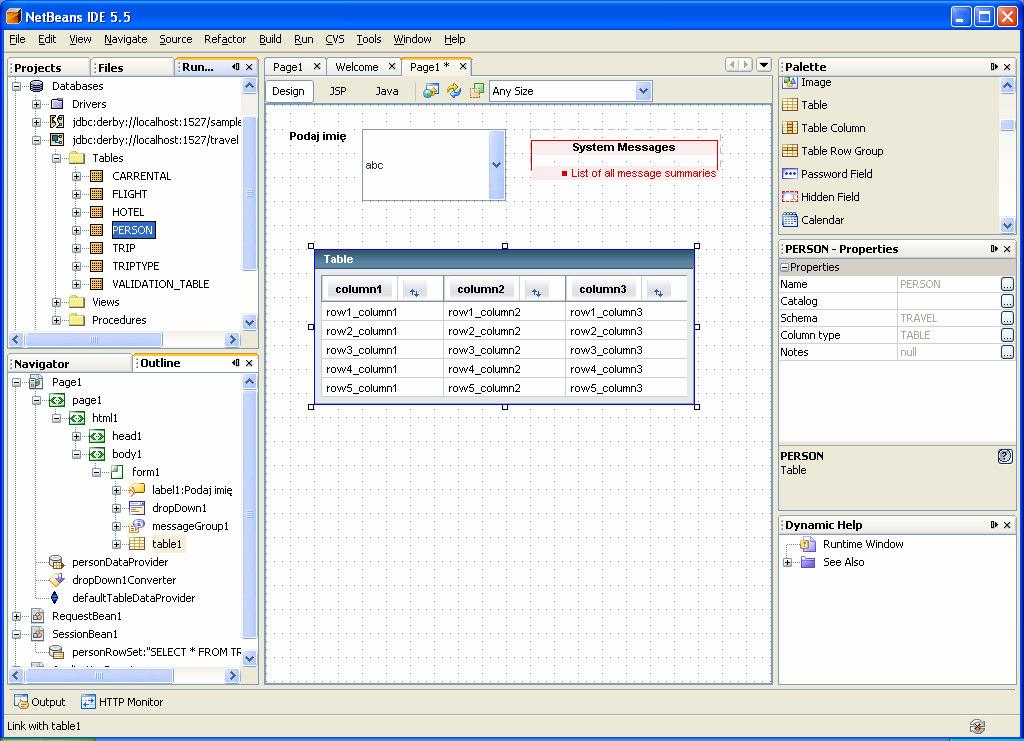This screenshot has height=741, width=1024.
Task: Click the status bar notification icon
Action: 978,726
